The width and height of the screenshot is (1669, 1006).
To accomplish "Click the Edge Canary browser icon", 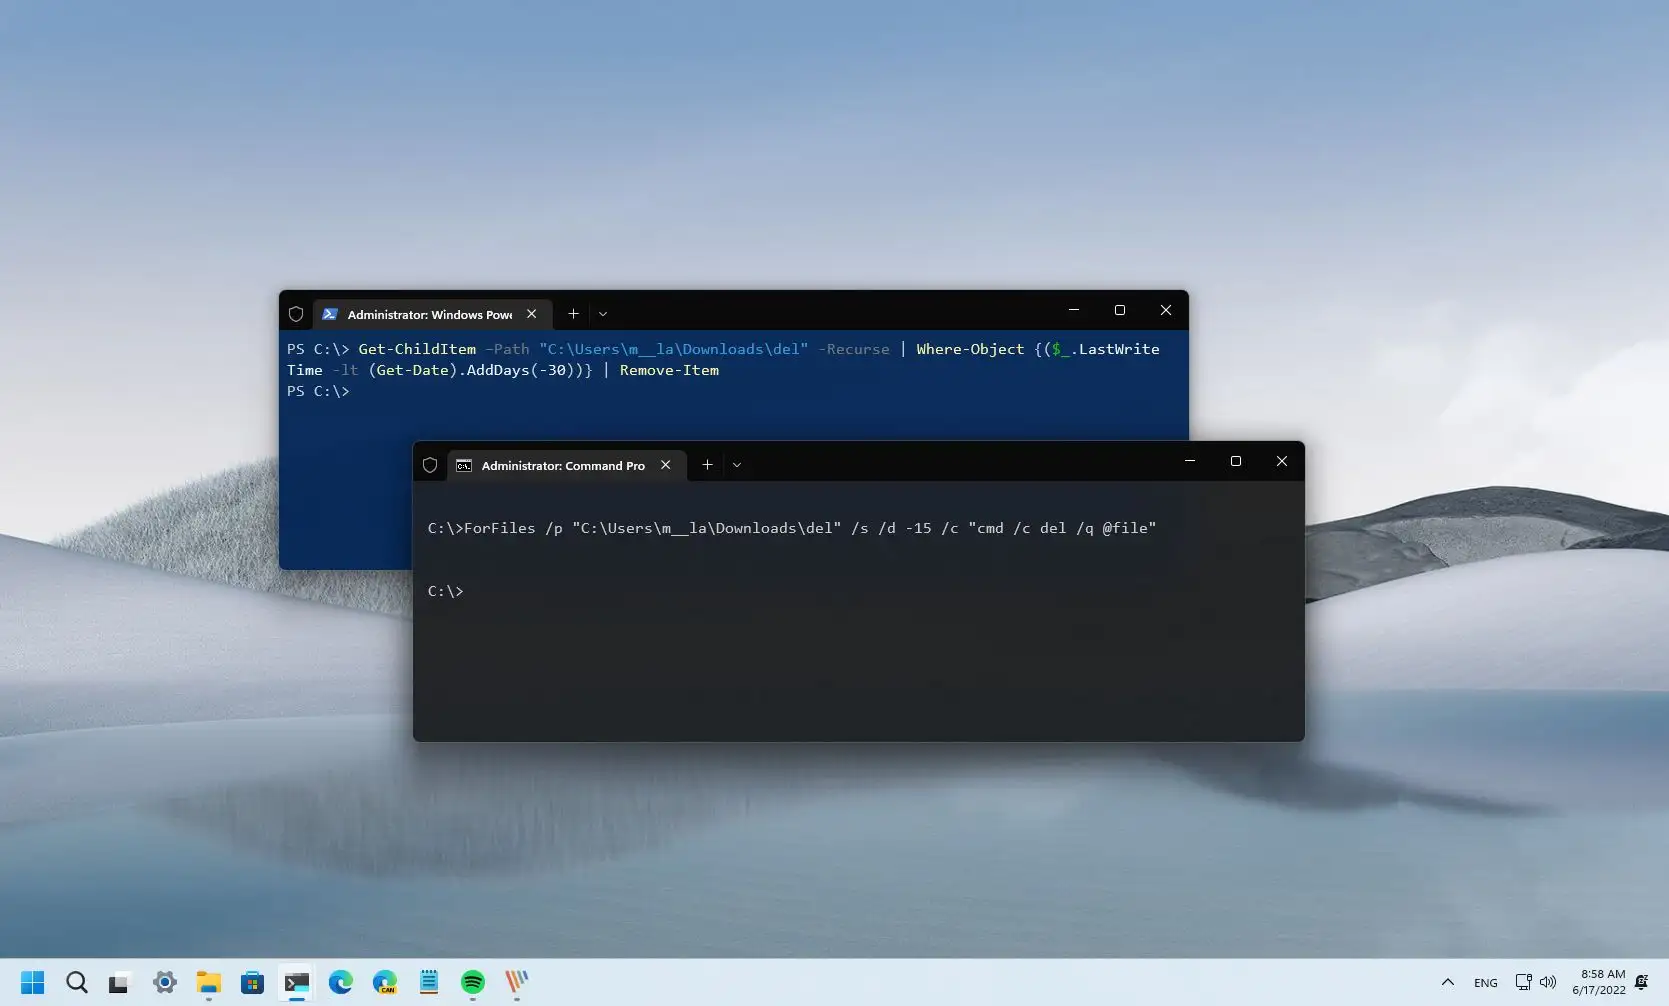I will tap(385, 983).
